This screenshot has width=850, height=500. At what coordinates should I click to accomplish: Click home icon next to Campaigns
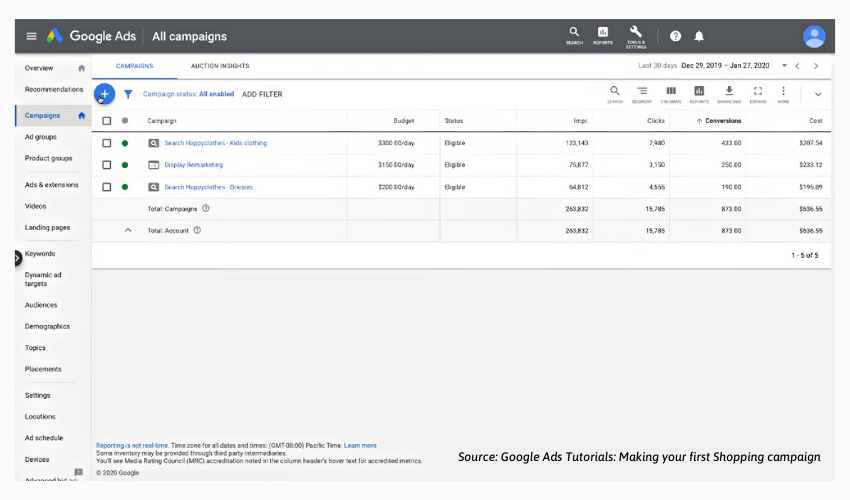82,116
